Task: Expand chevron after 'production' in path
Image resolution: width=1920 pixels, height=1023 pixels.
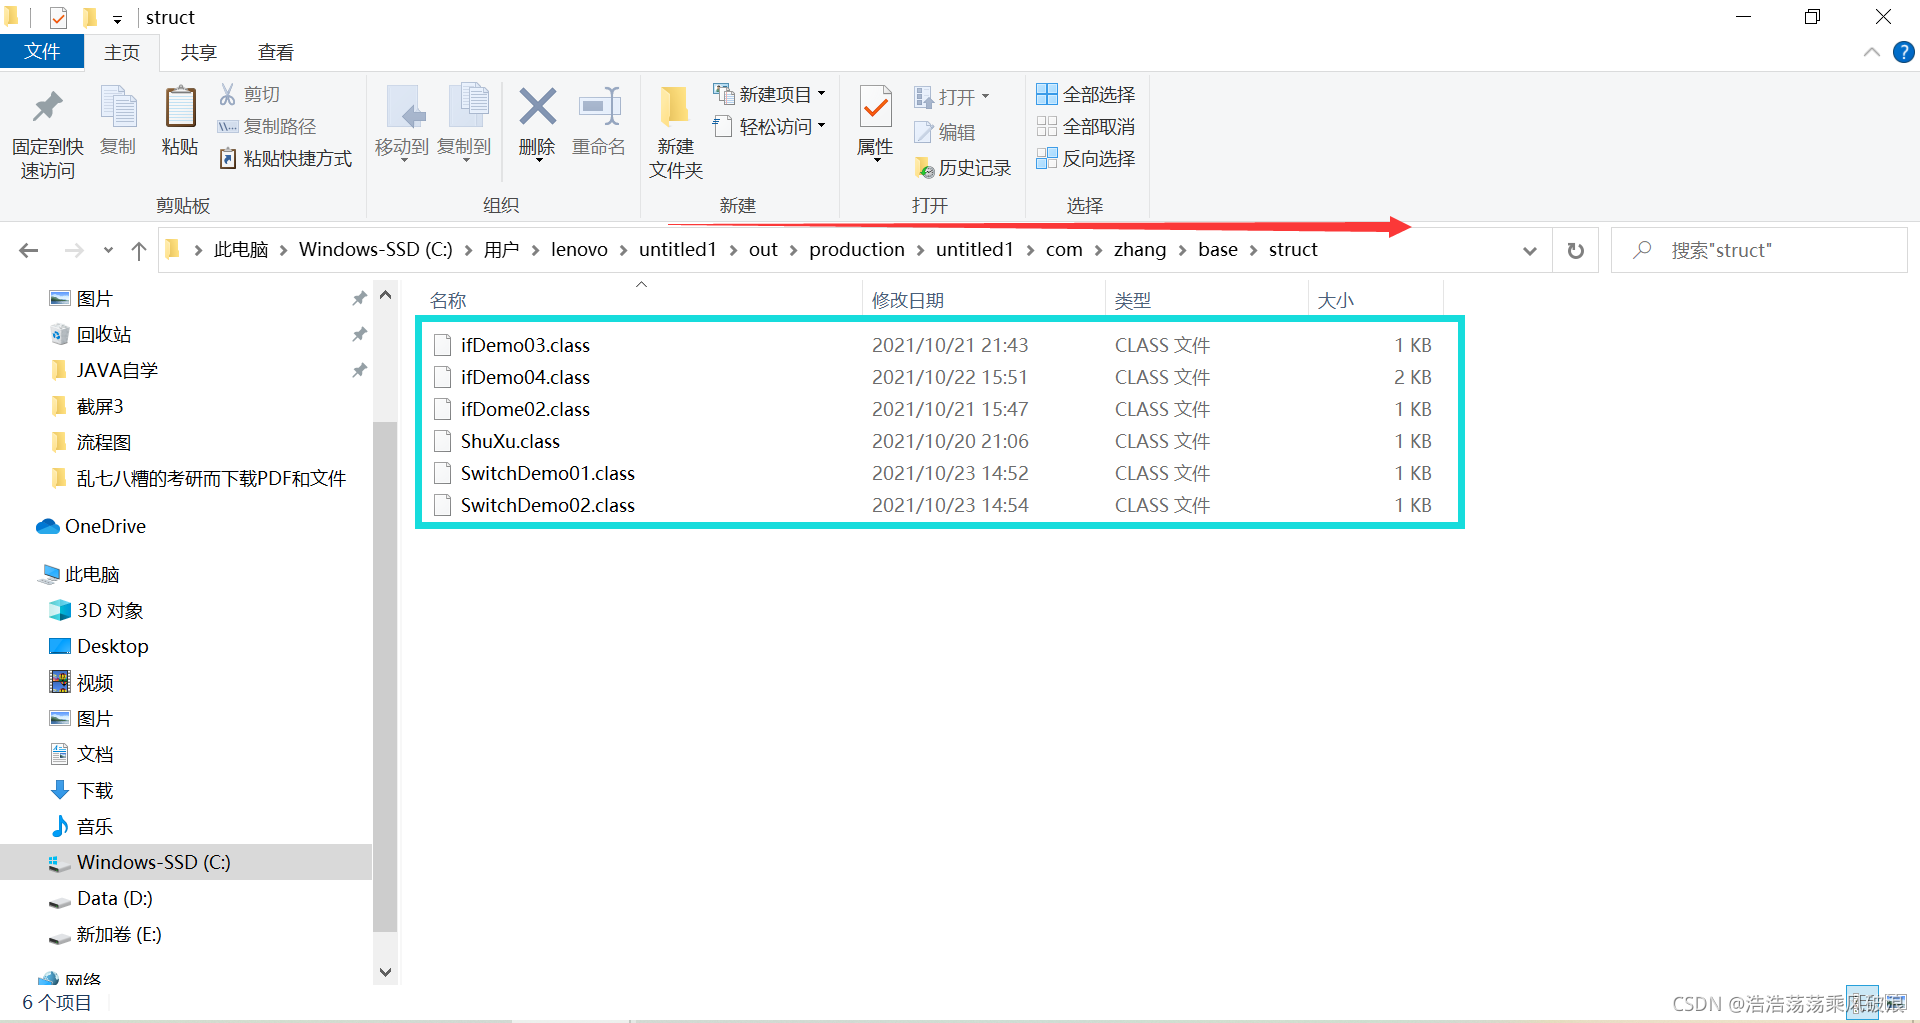Action: [920, 250]
